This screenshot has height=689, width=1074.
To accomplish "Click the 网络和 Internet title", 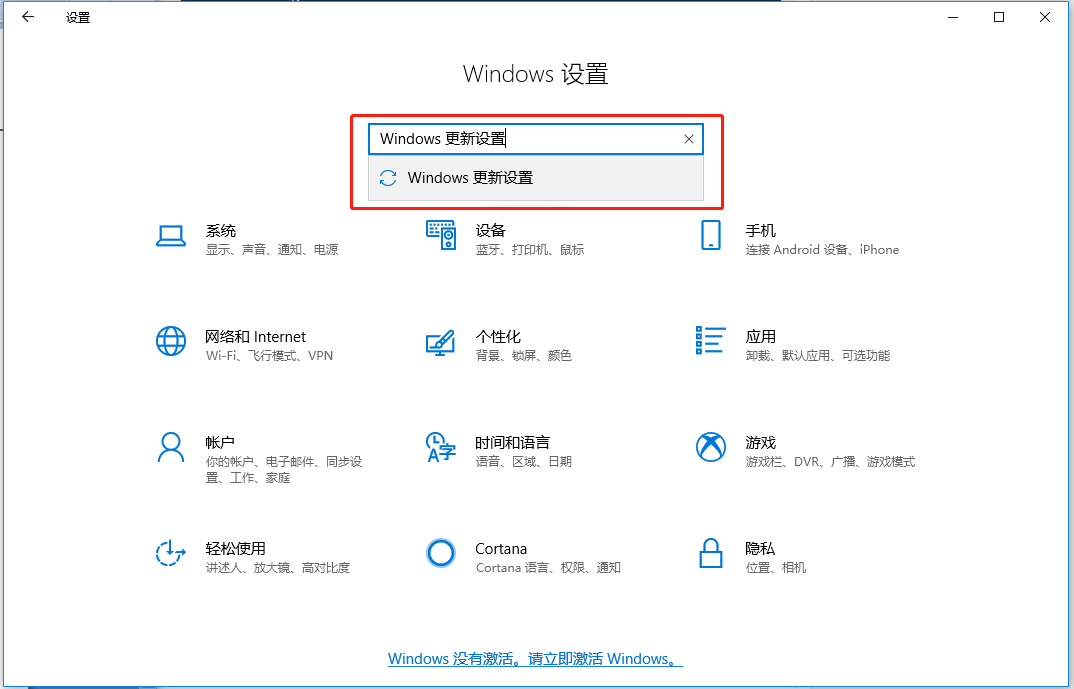I will [x=255, y=337].
